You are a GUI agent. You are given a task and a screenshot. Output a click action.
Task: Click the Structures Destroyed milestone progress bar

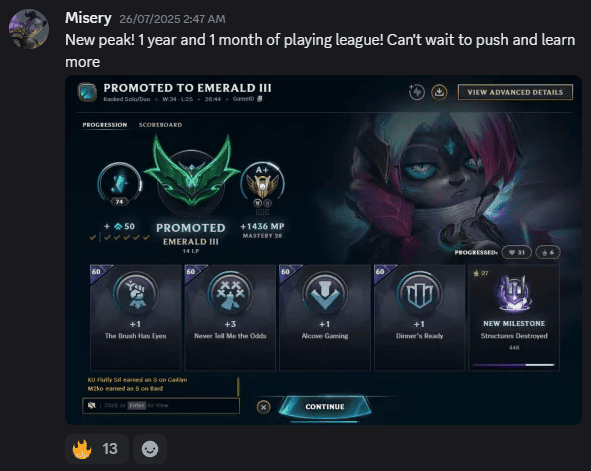point(514,365)
